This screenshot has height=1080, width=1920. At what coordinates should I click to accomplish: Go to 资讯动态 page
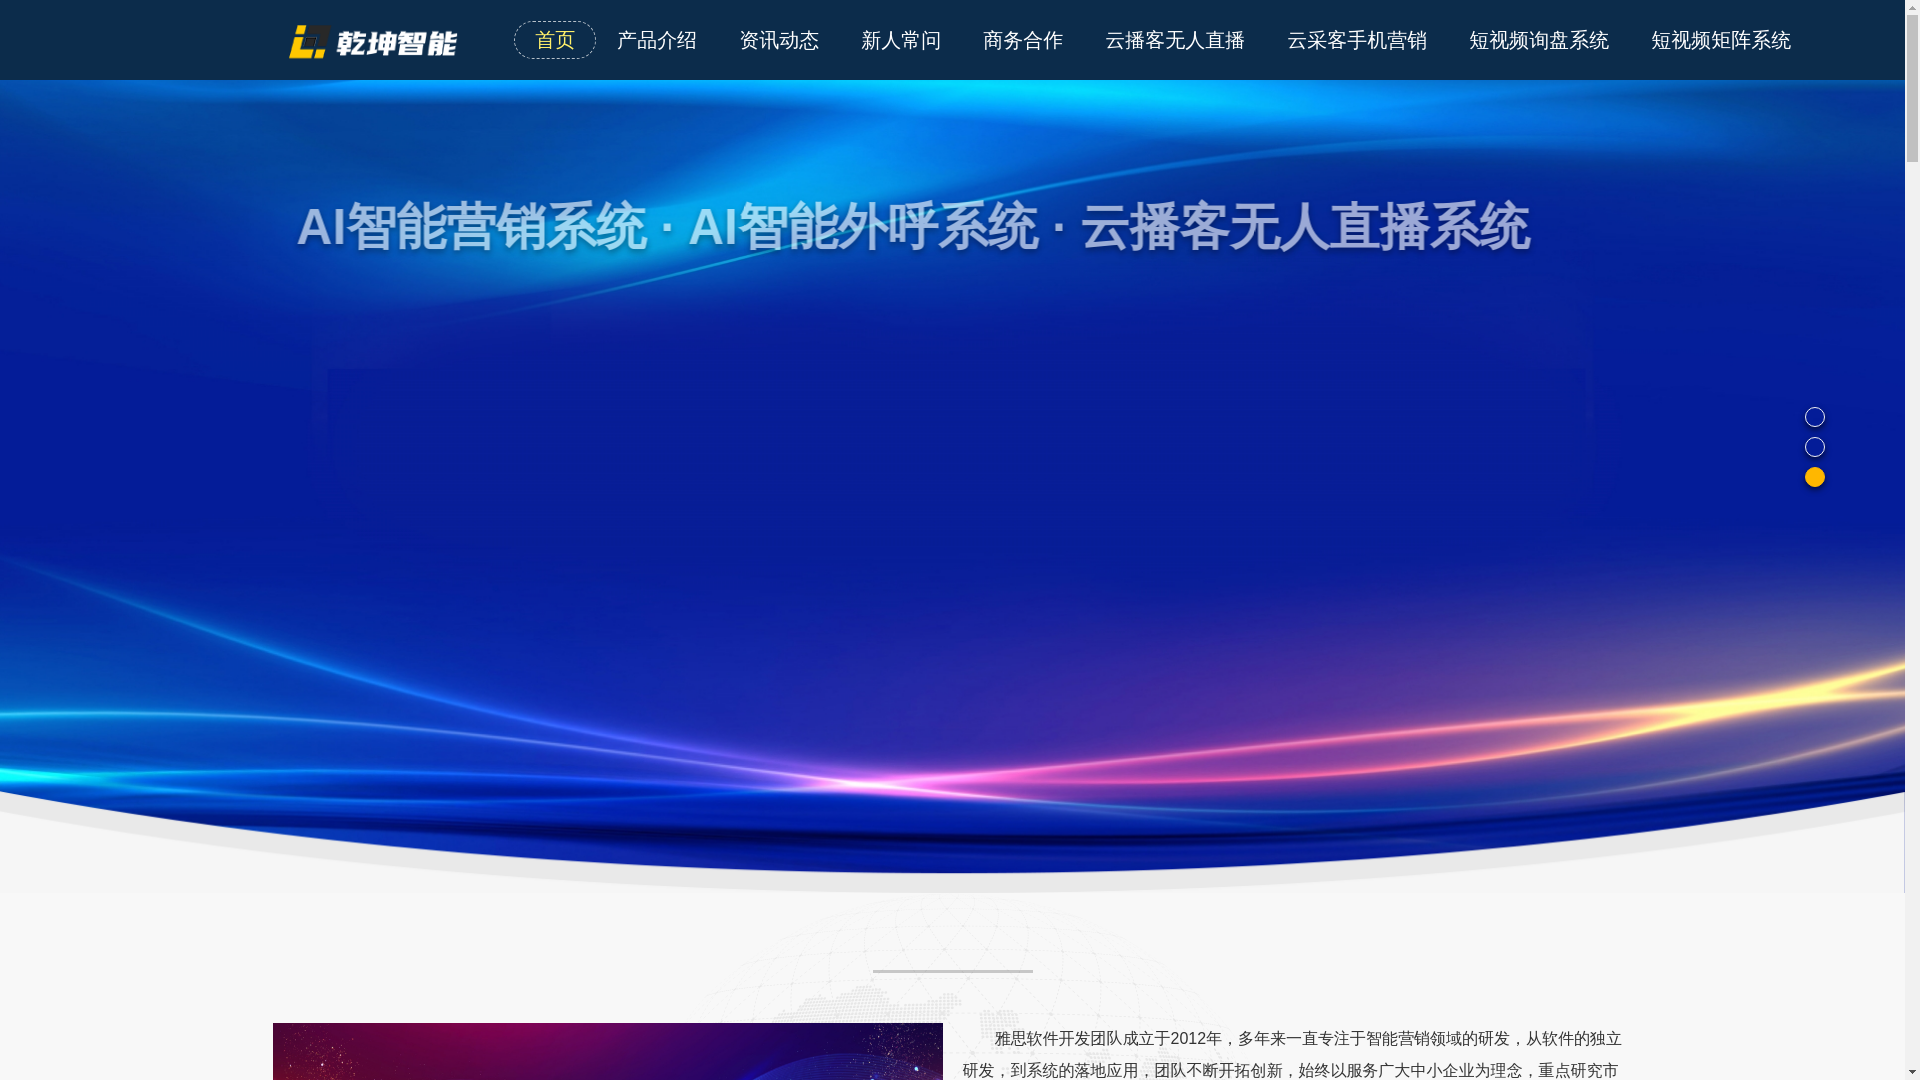point(779,40)
